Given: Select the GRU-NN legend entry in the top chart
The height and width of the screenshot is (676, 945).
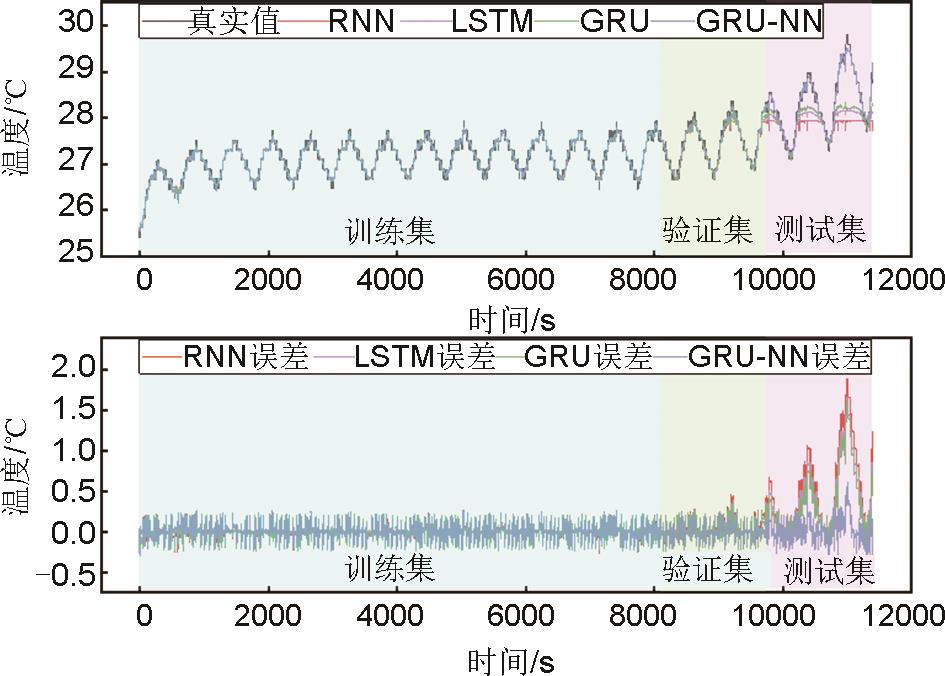Looking at the screenshot, I should pos(758,22).
